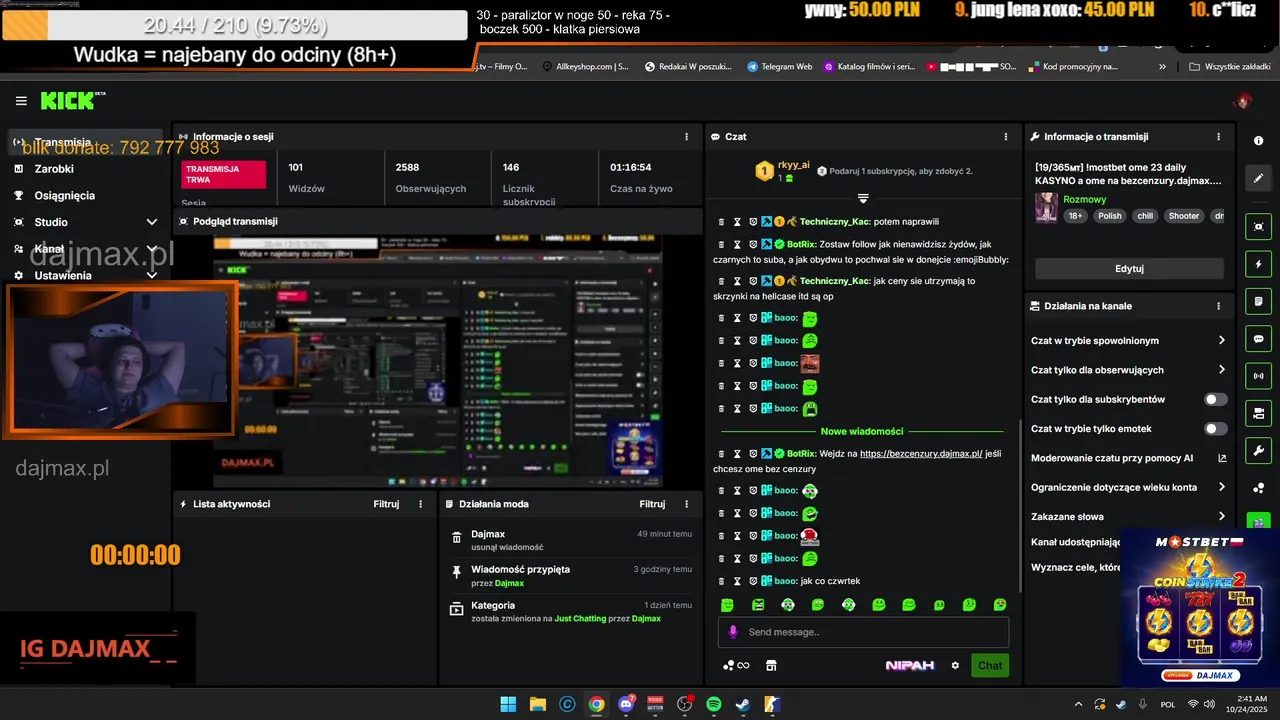Expand Zakazane słowa settings
The height and width of the screenshot is (720, 1280).
click(1222, 517)
